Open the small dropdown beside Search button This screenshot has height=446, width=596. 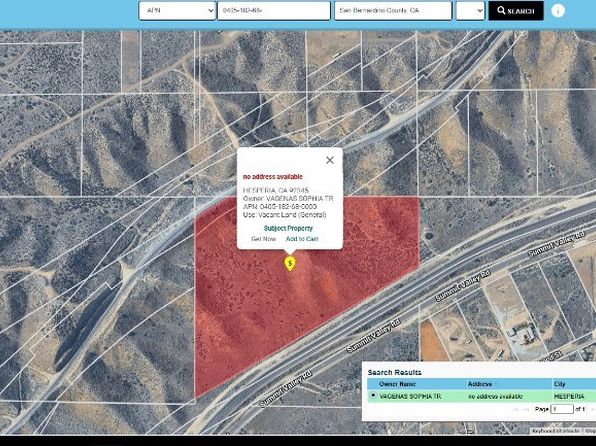(x=470, y=11)
